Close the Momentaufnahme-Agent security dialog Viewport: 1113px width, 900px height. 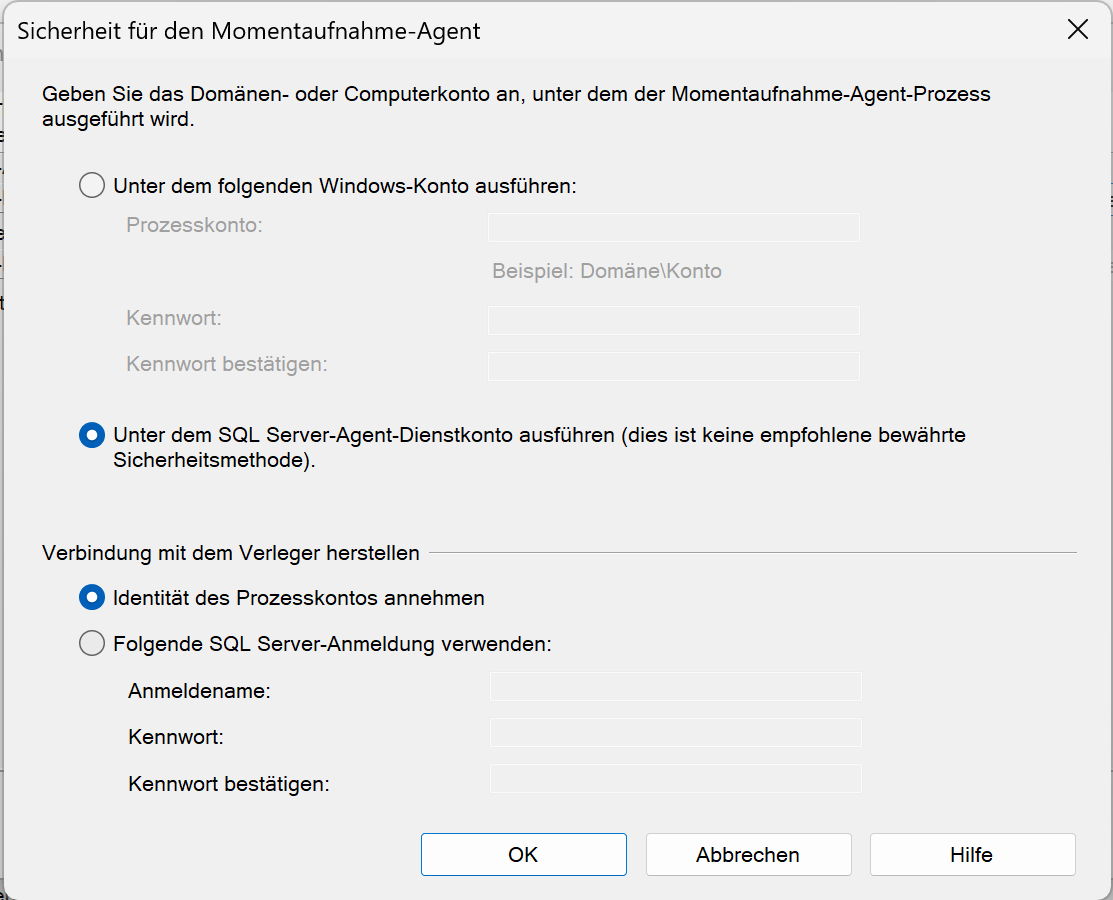pyautogui.click(x=1078, y=29)
